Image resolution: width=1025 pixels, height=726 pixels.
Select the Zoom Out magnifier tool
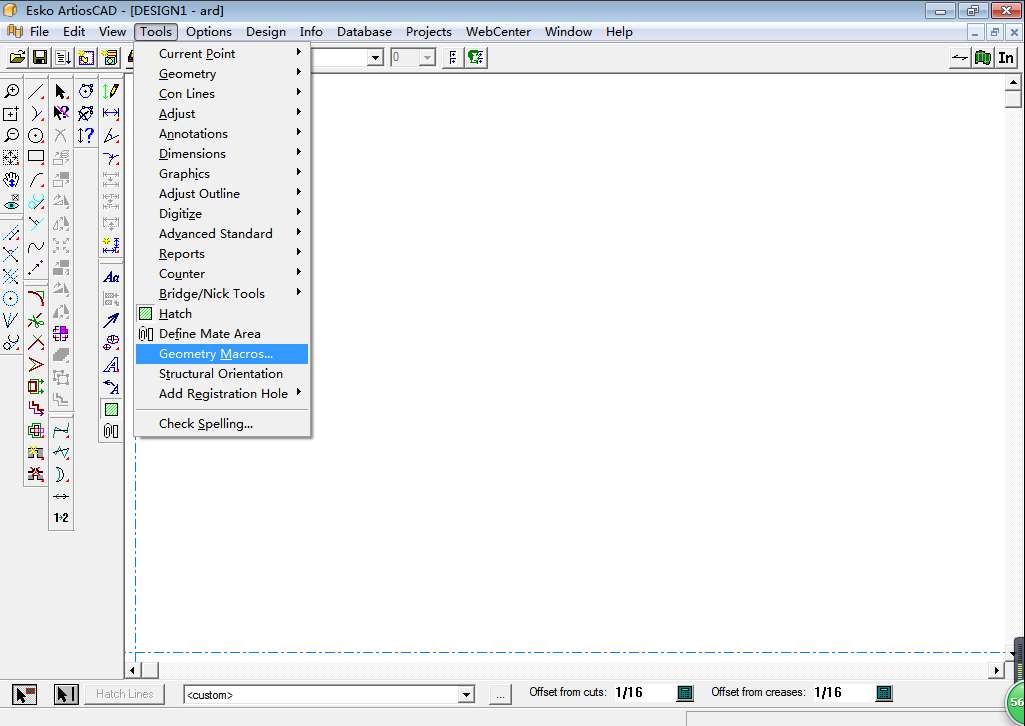pyautogui.click(x=11, y=136)
